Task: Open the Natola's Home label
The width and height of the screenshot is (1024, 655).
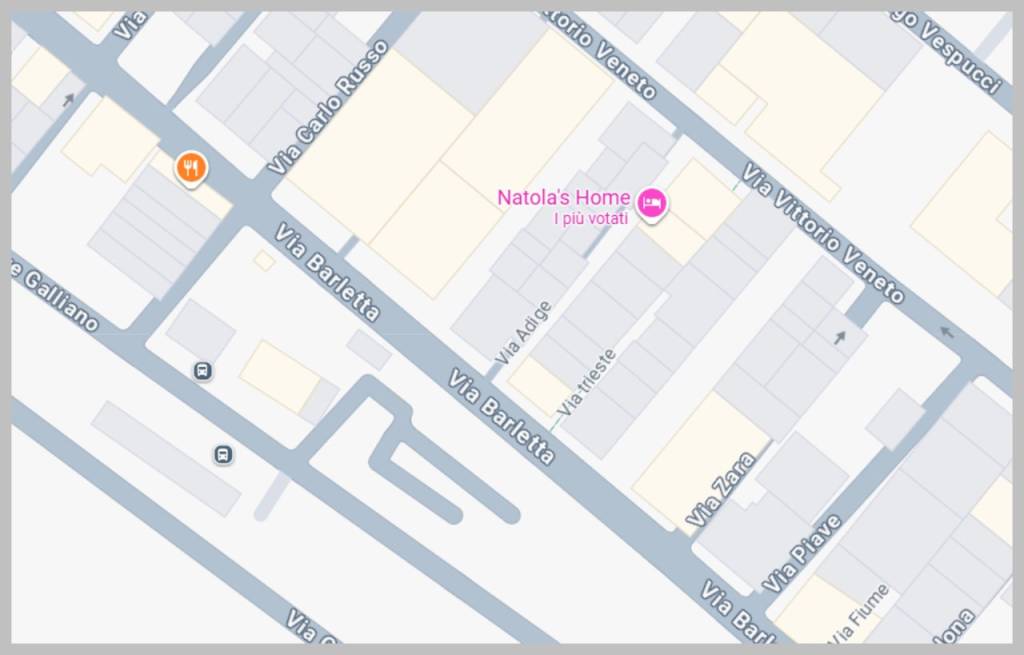Action: (564, 197)
